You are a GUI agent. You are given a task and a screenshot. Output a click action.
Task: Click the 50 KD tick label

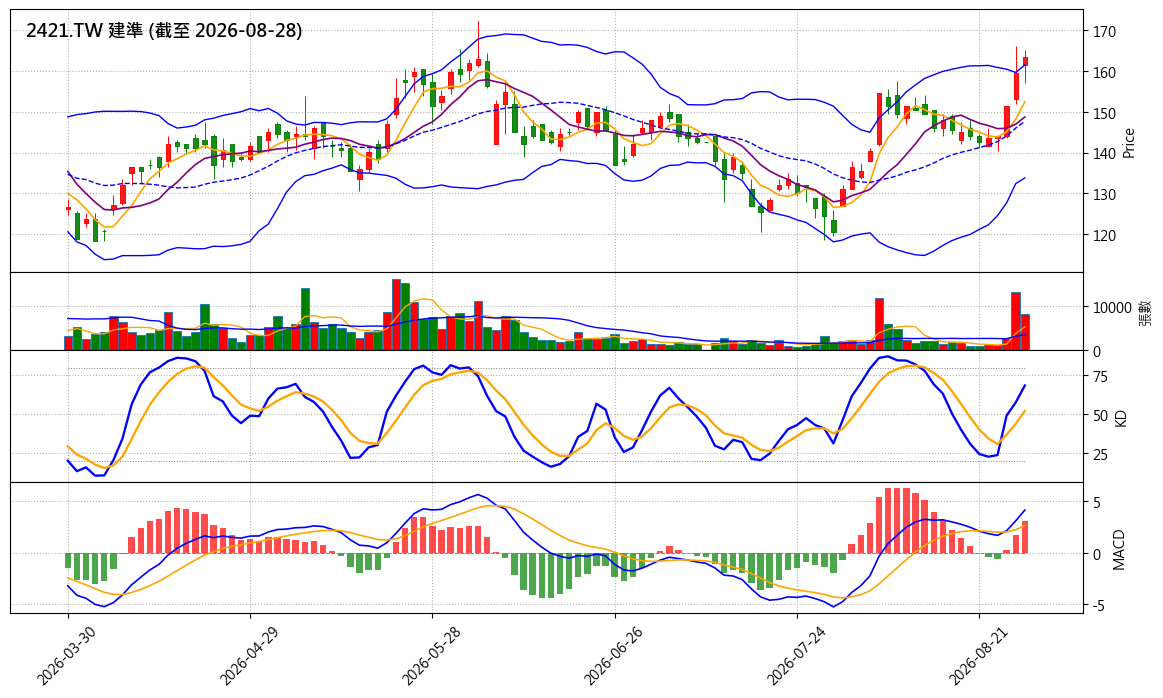1100,415
